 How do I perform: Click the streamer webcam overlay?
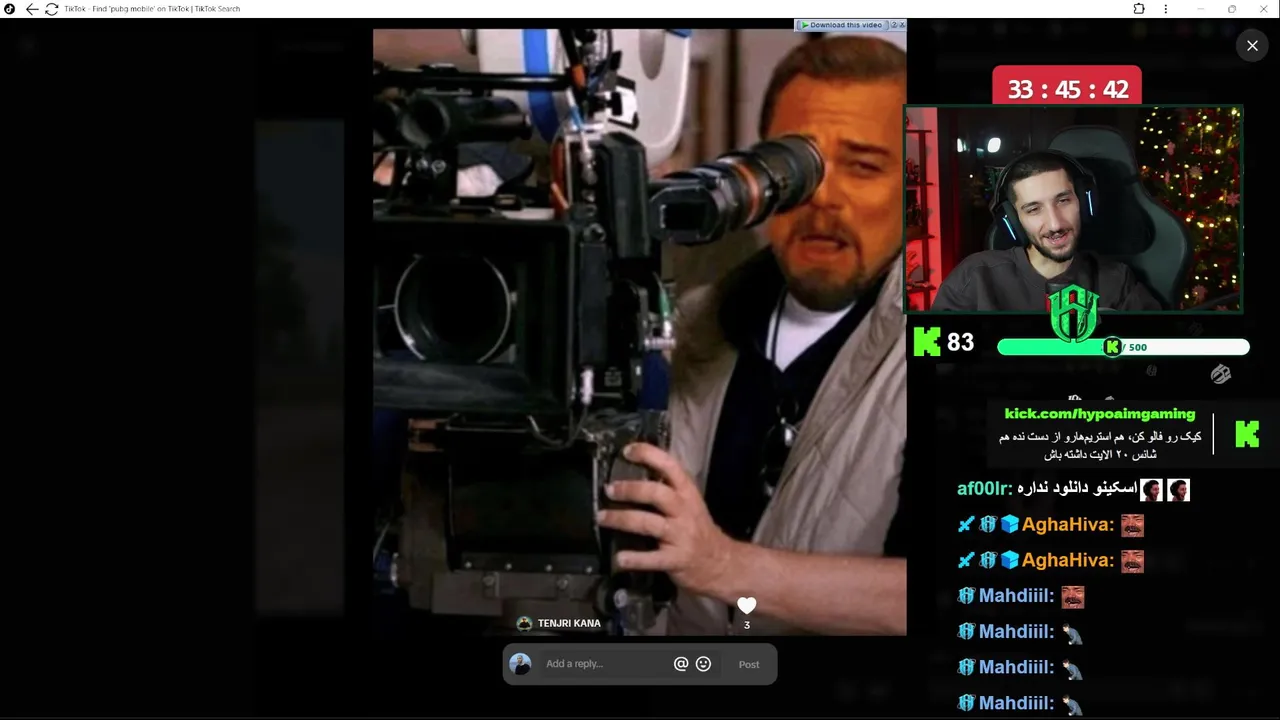click(x=1073, y=210)
